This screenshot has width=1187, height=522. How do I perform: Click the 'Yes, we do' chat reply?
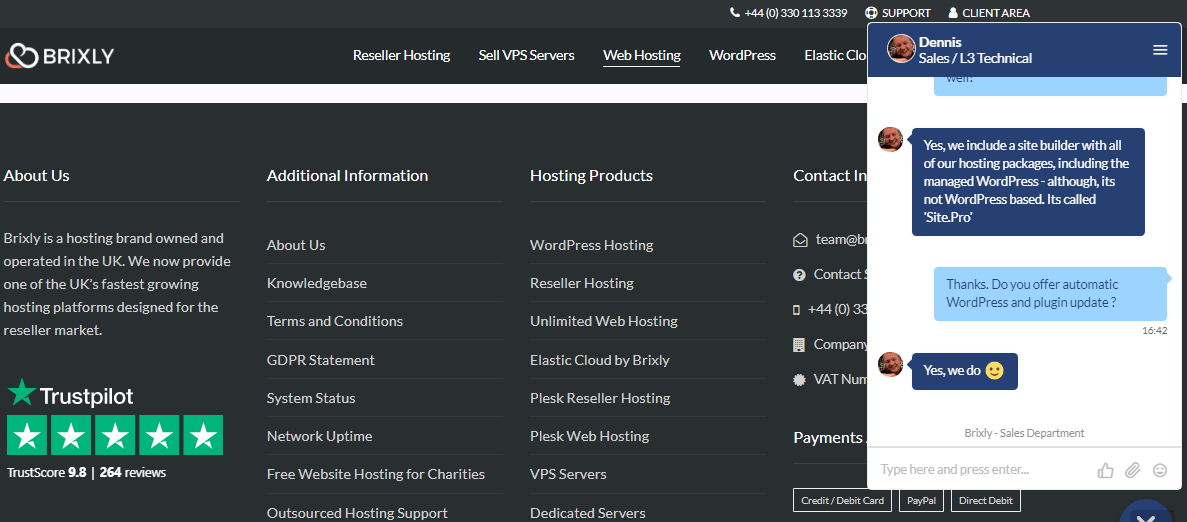(x=964, y=371)
